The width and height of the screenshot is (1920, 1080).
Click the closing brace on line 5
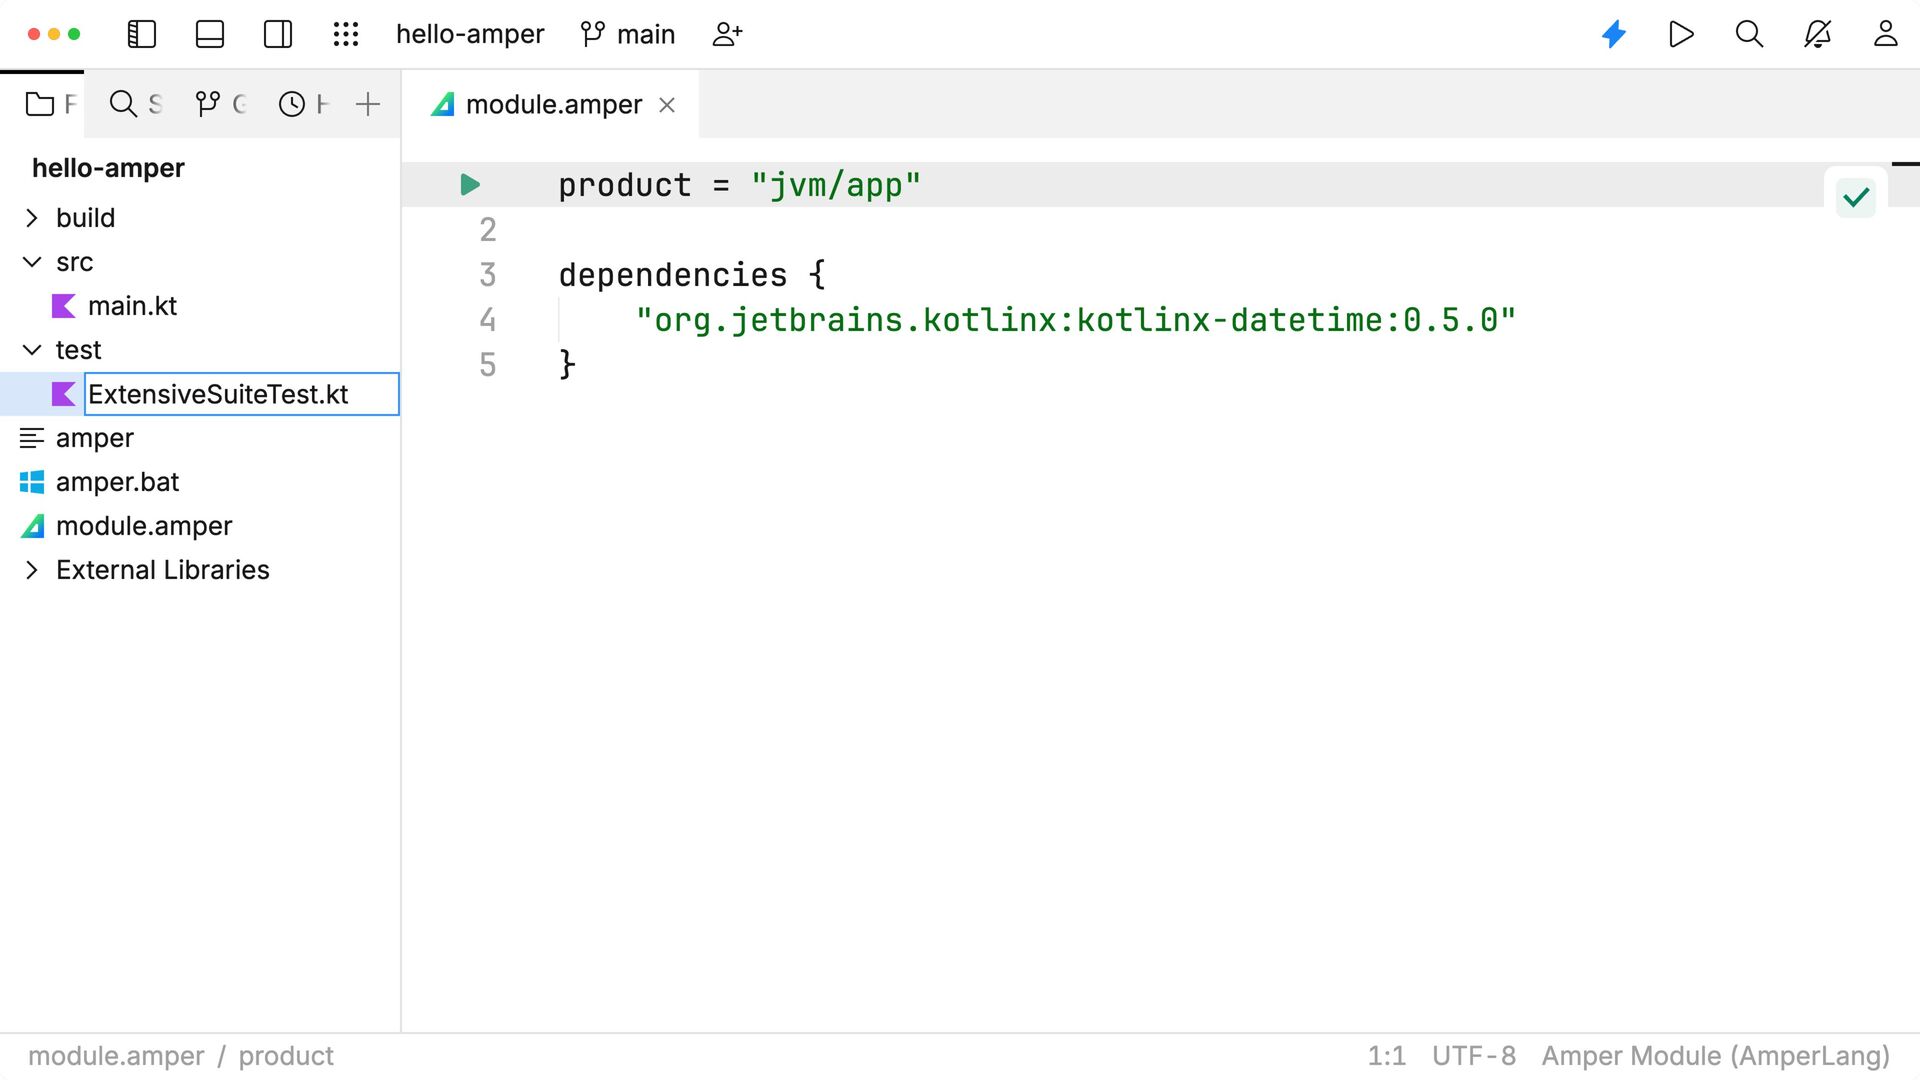[567, 364]
